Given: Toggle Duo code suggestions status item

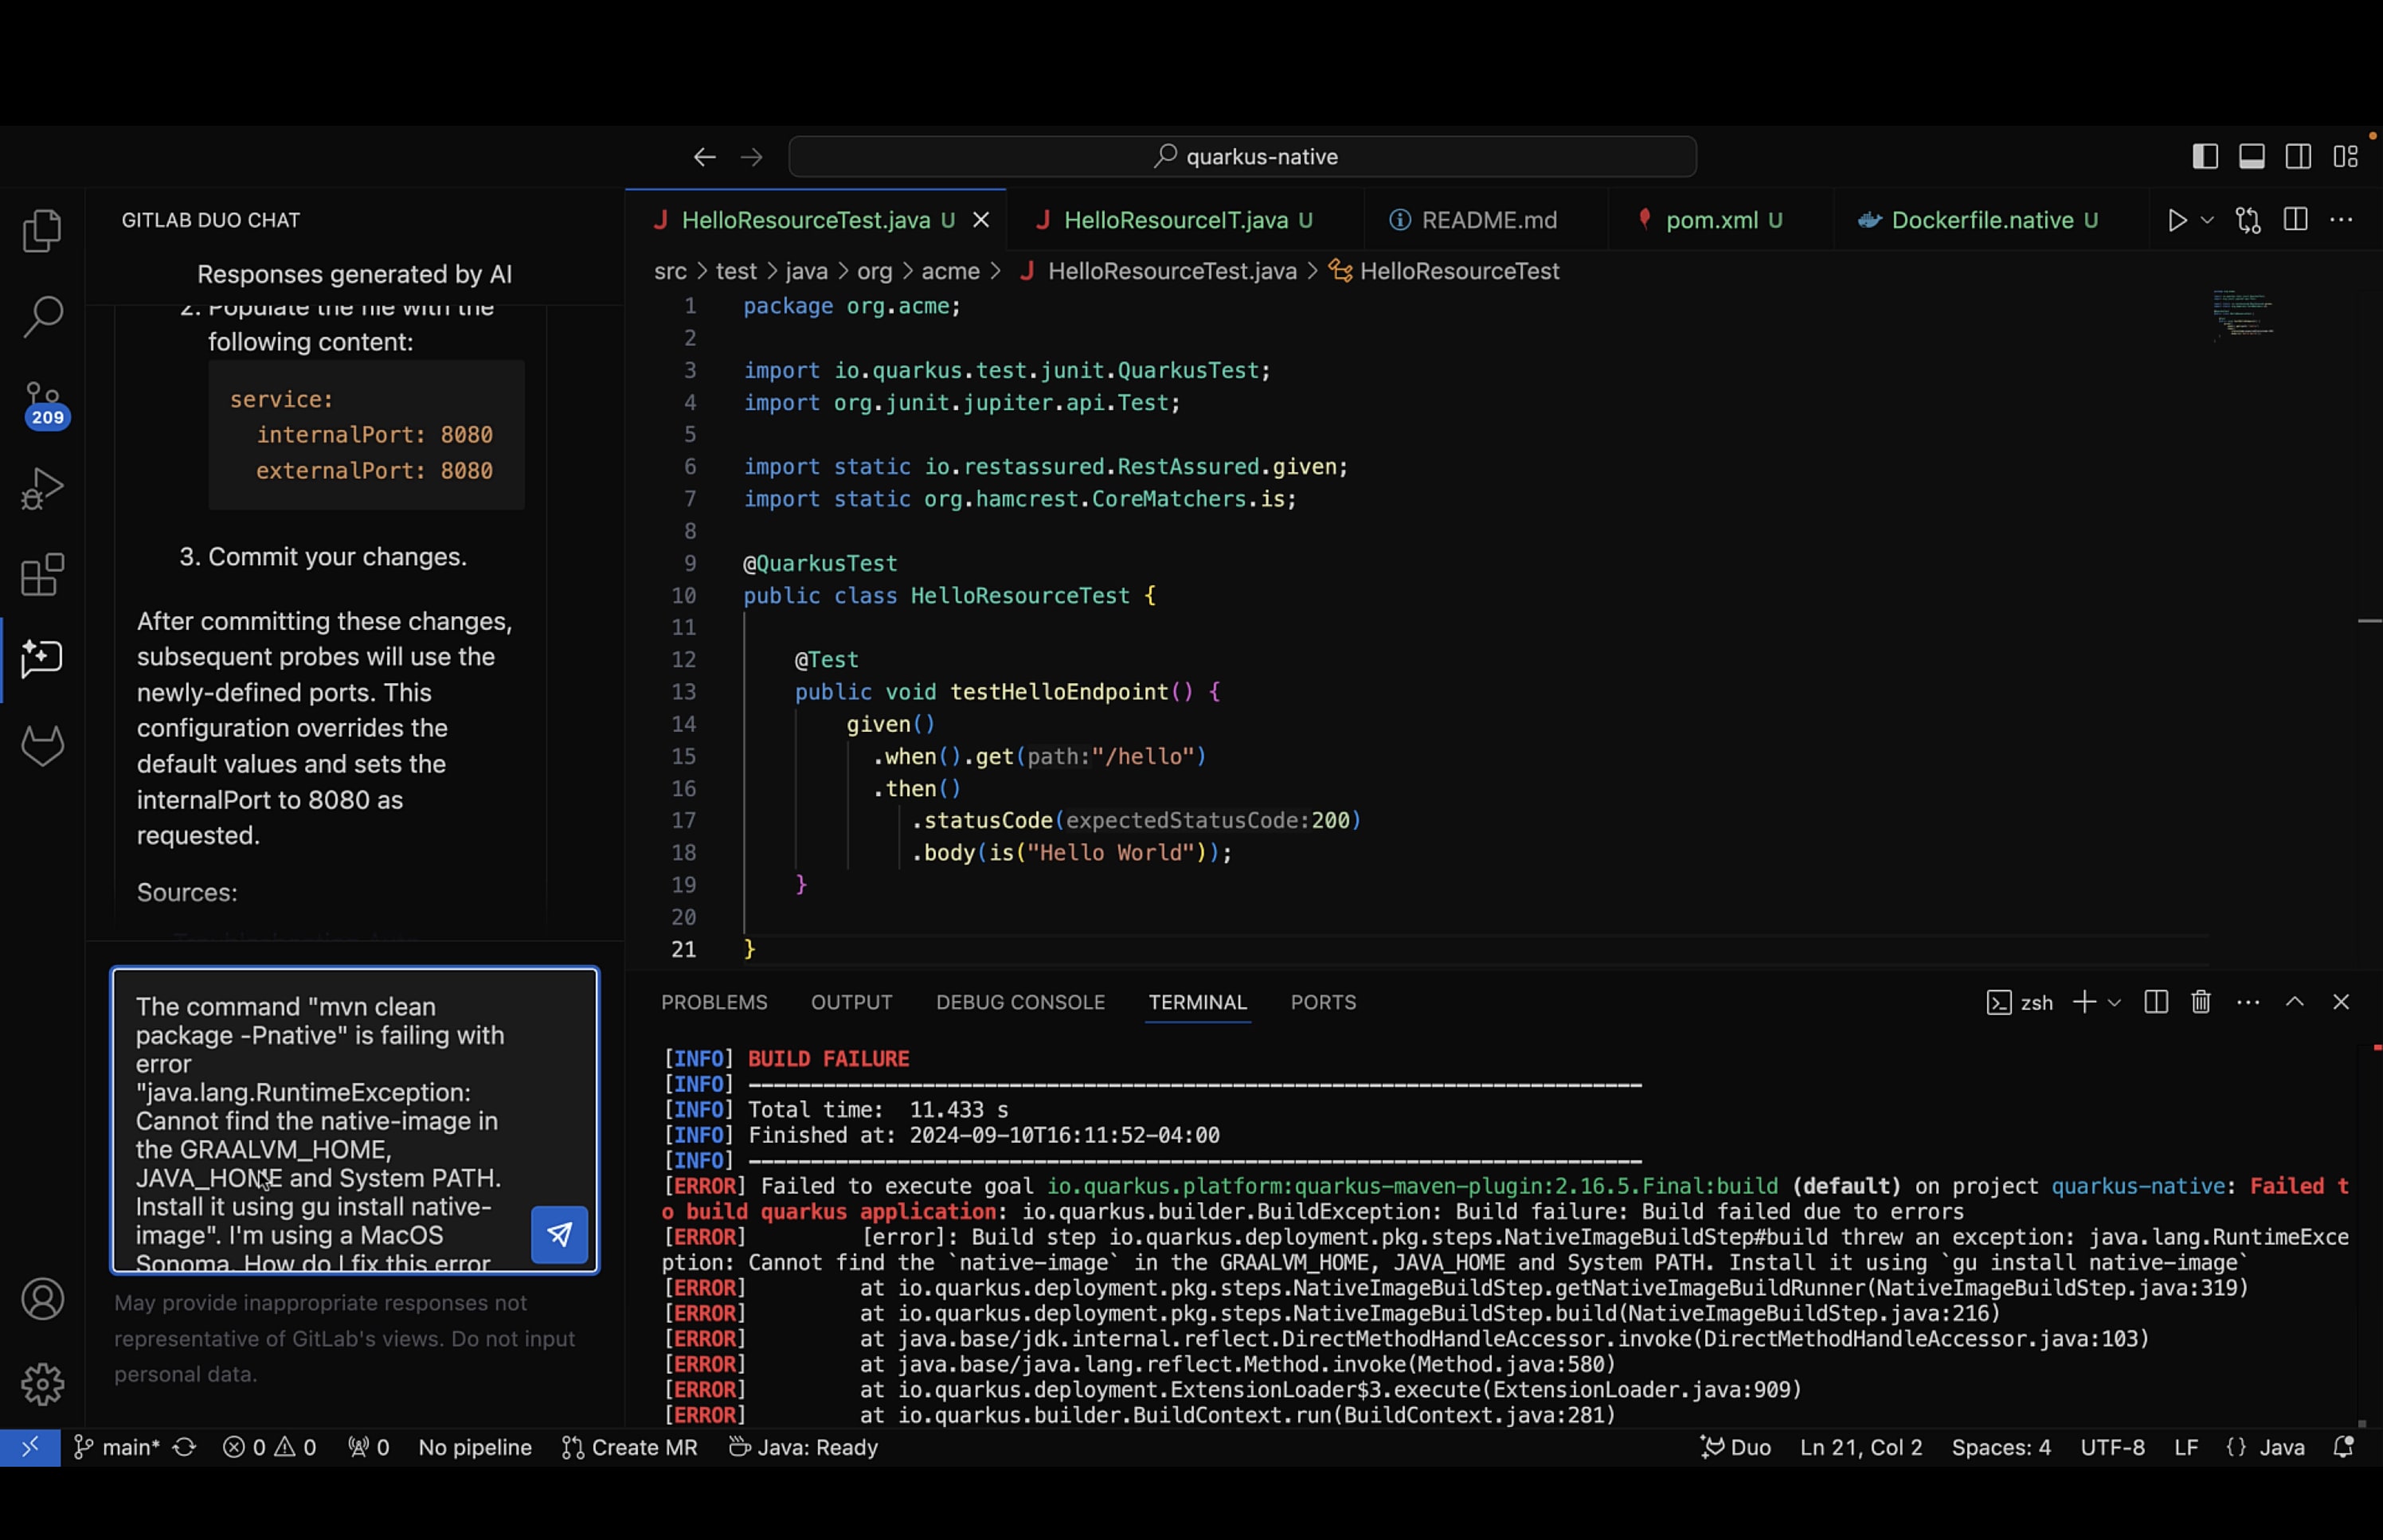Looking at the screenshot, I should 1735,1447.
